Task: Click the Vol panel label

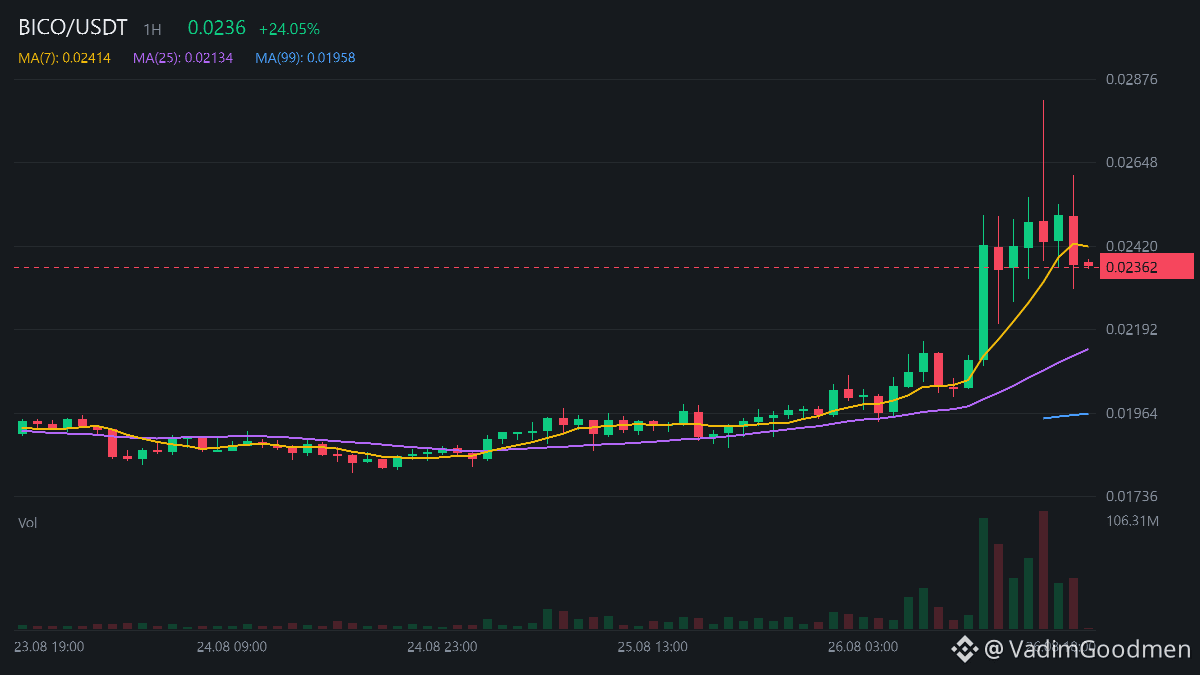Action: (x=27, y=523)
